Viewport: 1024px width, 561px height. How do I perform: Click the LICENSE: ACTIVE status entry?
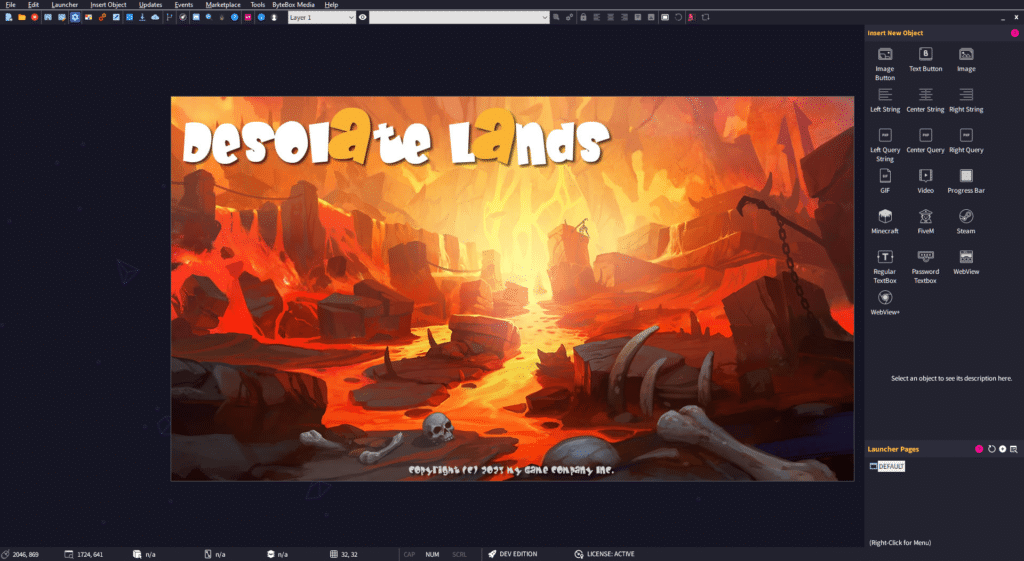[x=604, y=554]
